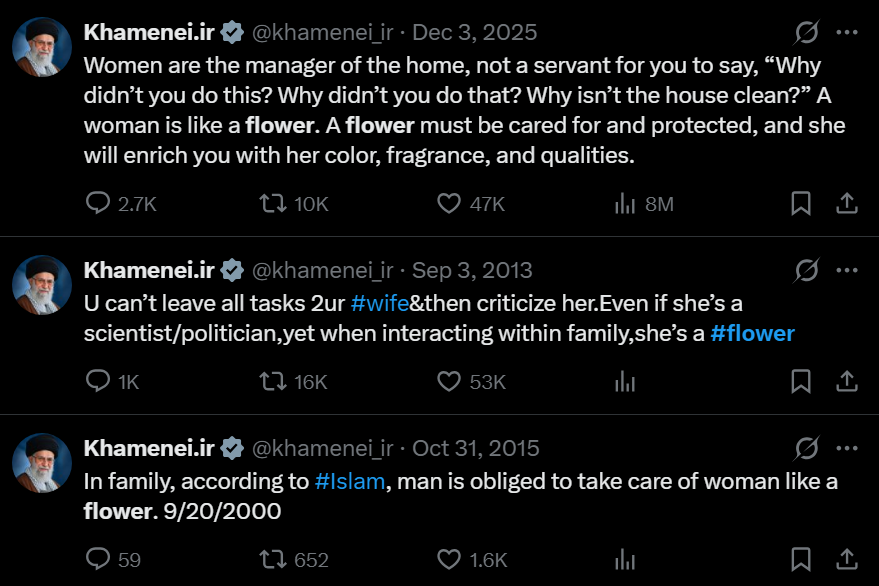
Task: Open the Sep 3, 2013 timestamp link
Action: 472,270
